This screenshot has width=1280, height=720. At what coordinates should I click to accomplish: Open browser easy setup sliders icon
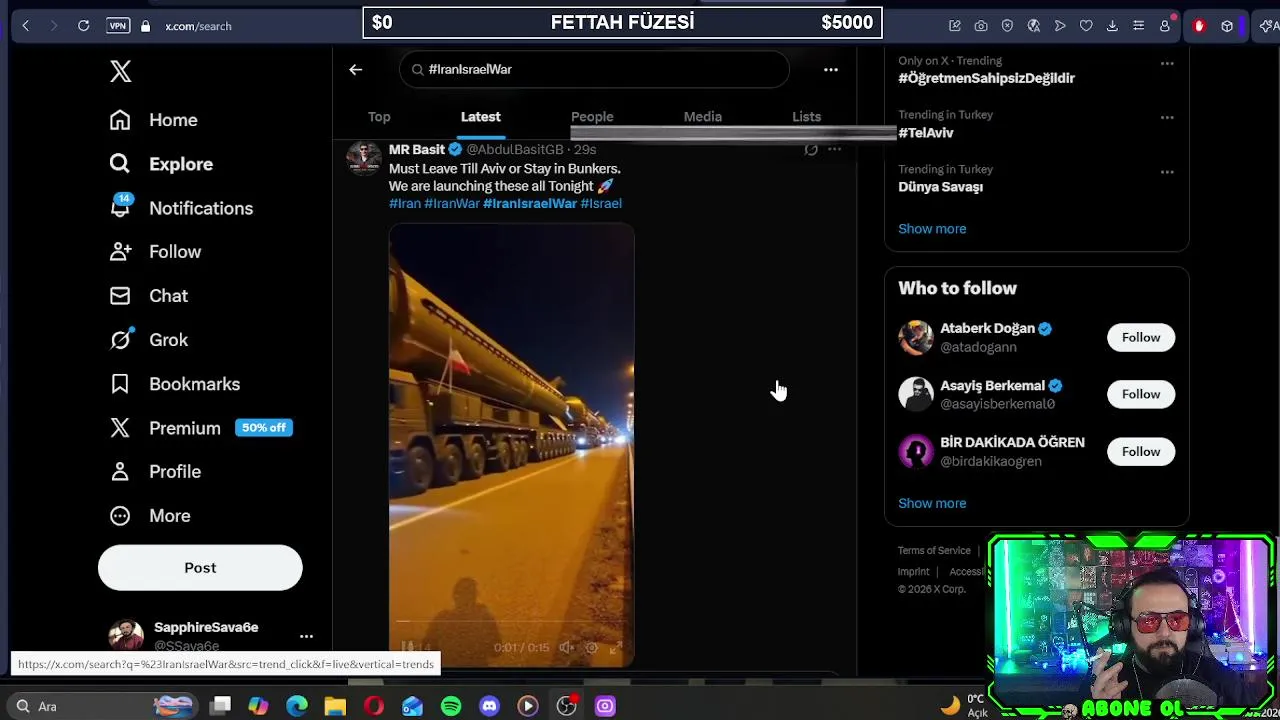click(x=1138, y=26)
